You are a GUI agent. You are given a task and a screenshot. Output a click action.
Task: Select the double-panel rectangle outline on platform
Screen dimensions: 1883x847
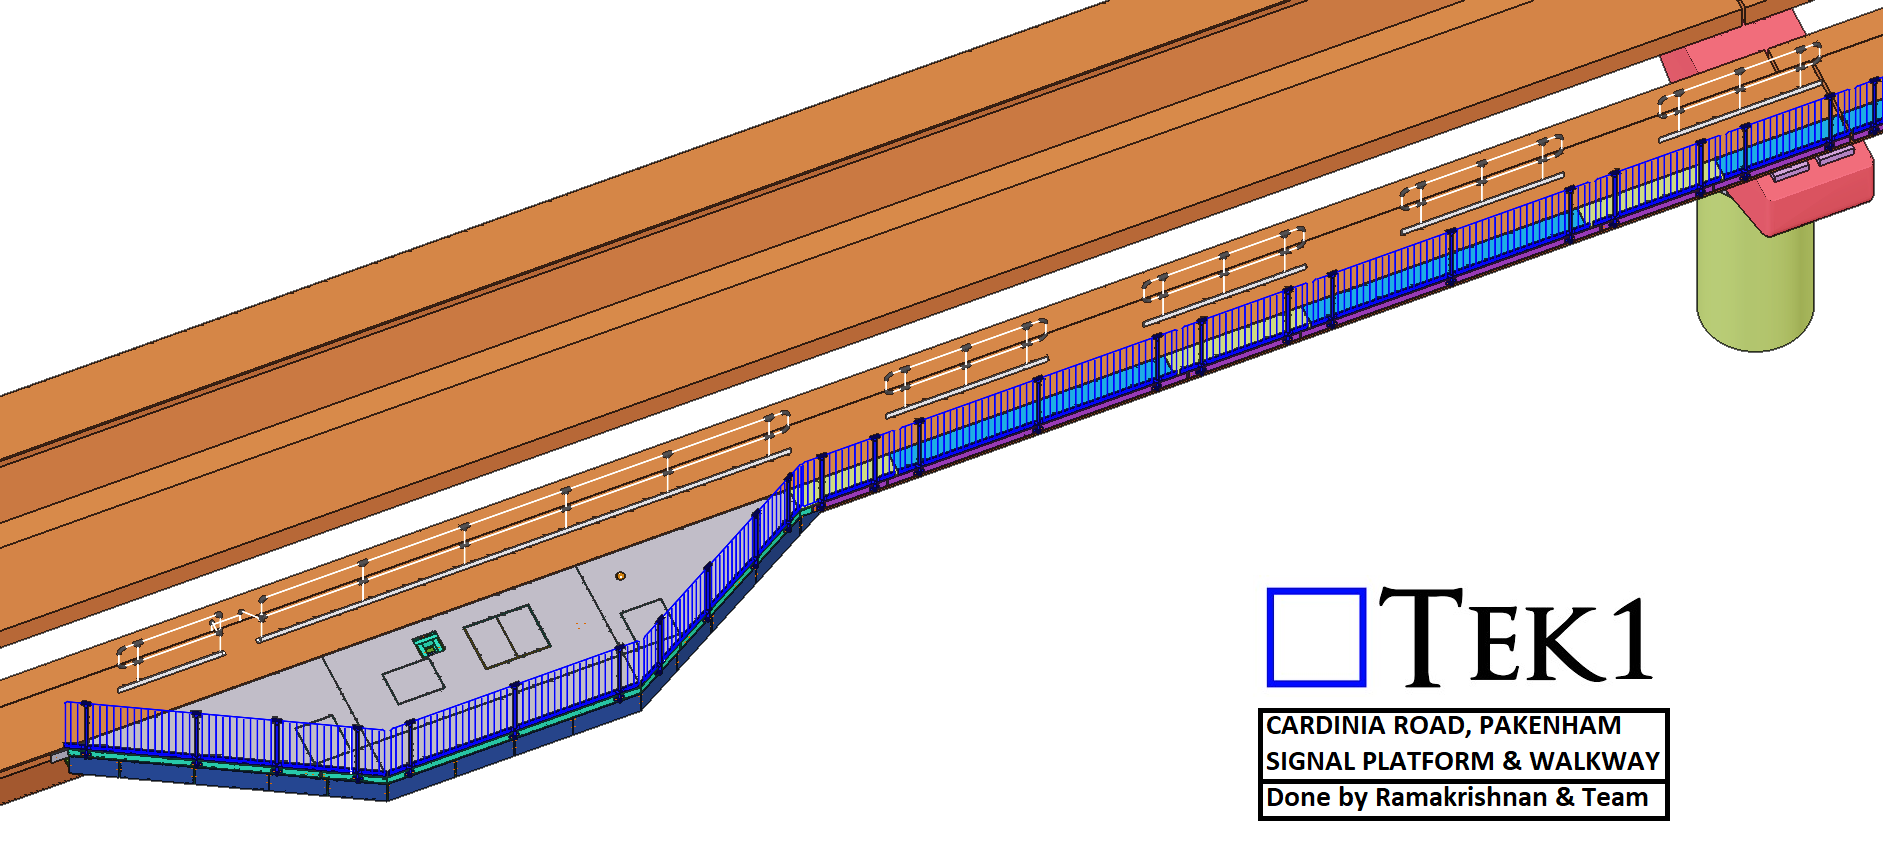[507, 636]
